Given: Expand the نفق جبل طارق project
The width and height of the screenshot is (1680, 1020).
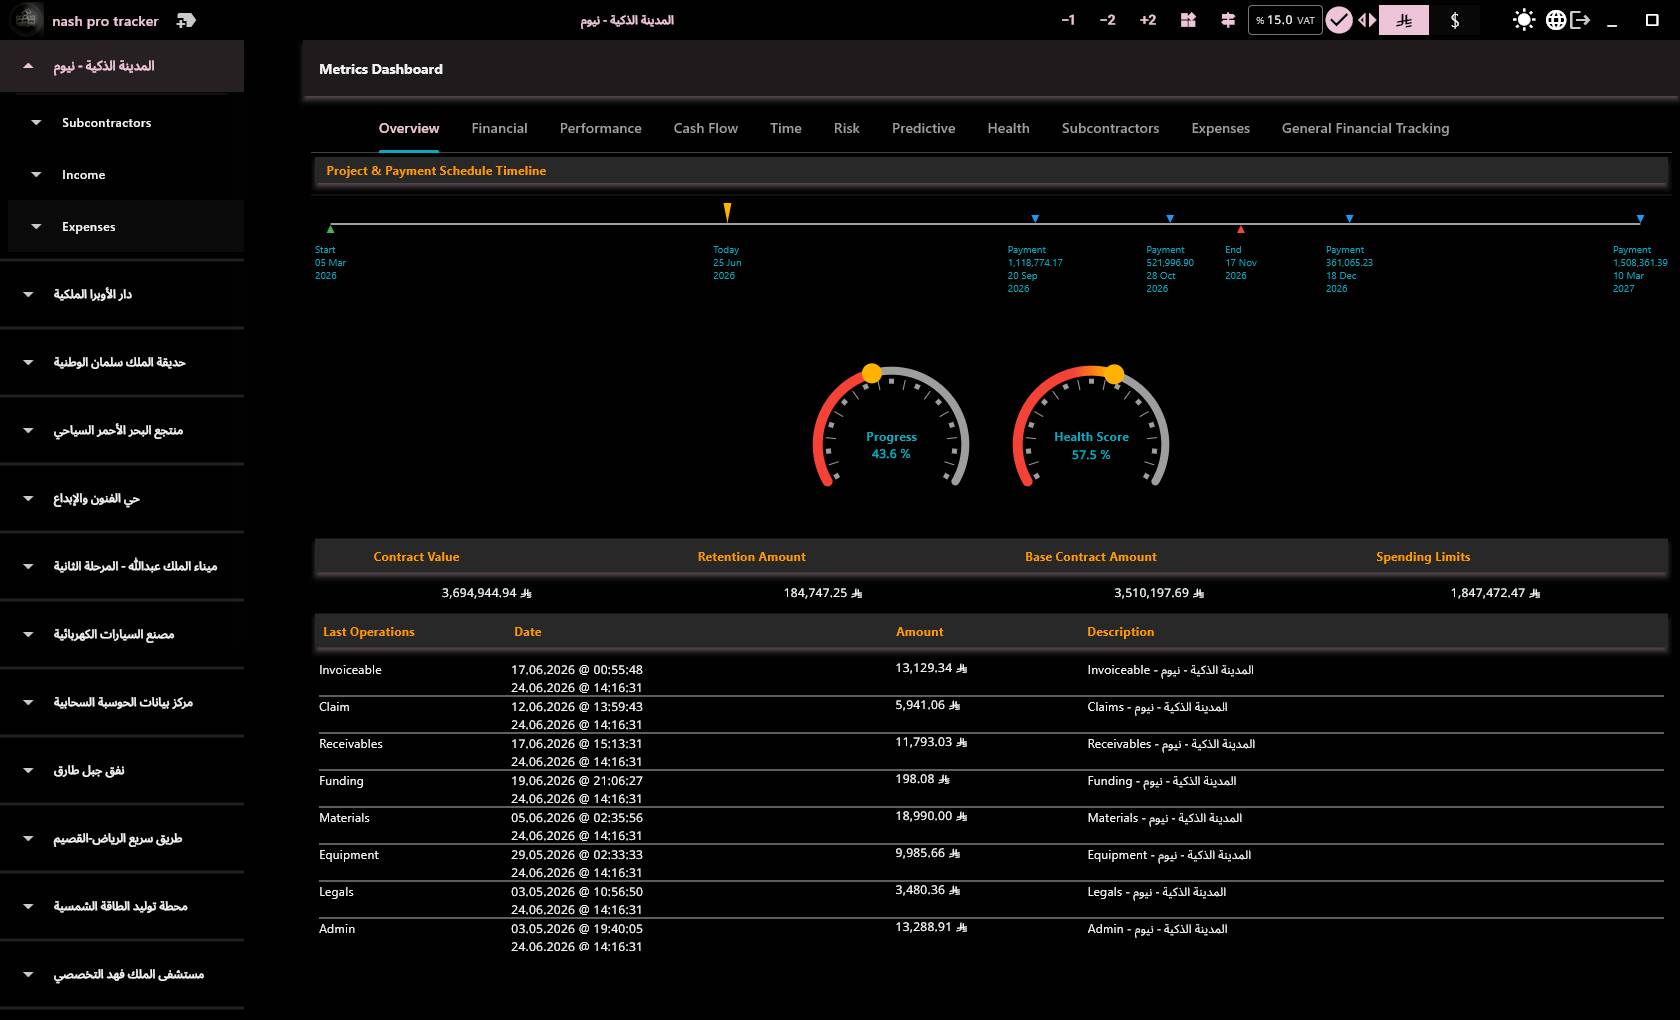Looking at the screenshot, I should [x=122, y=770].
